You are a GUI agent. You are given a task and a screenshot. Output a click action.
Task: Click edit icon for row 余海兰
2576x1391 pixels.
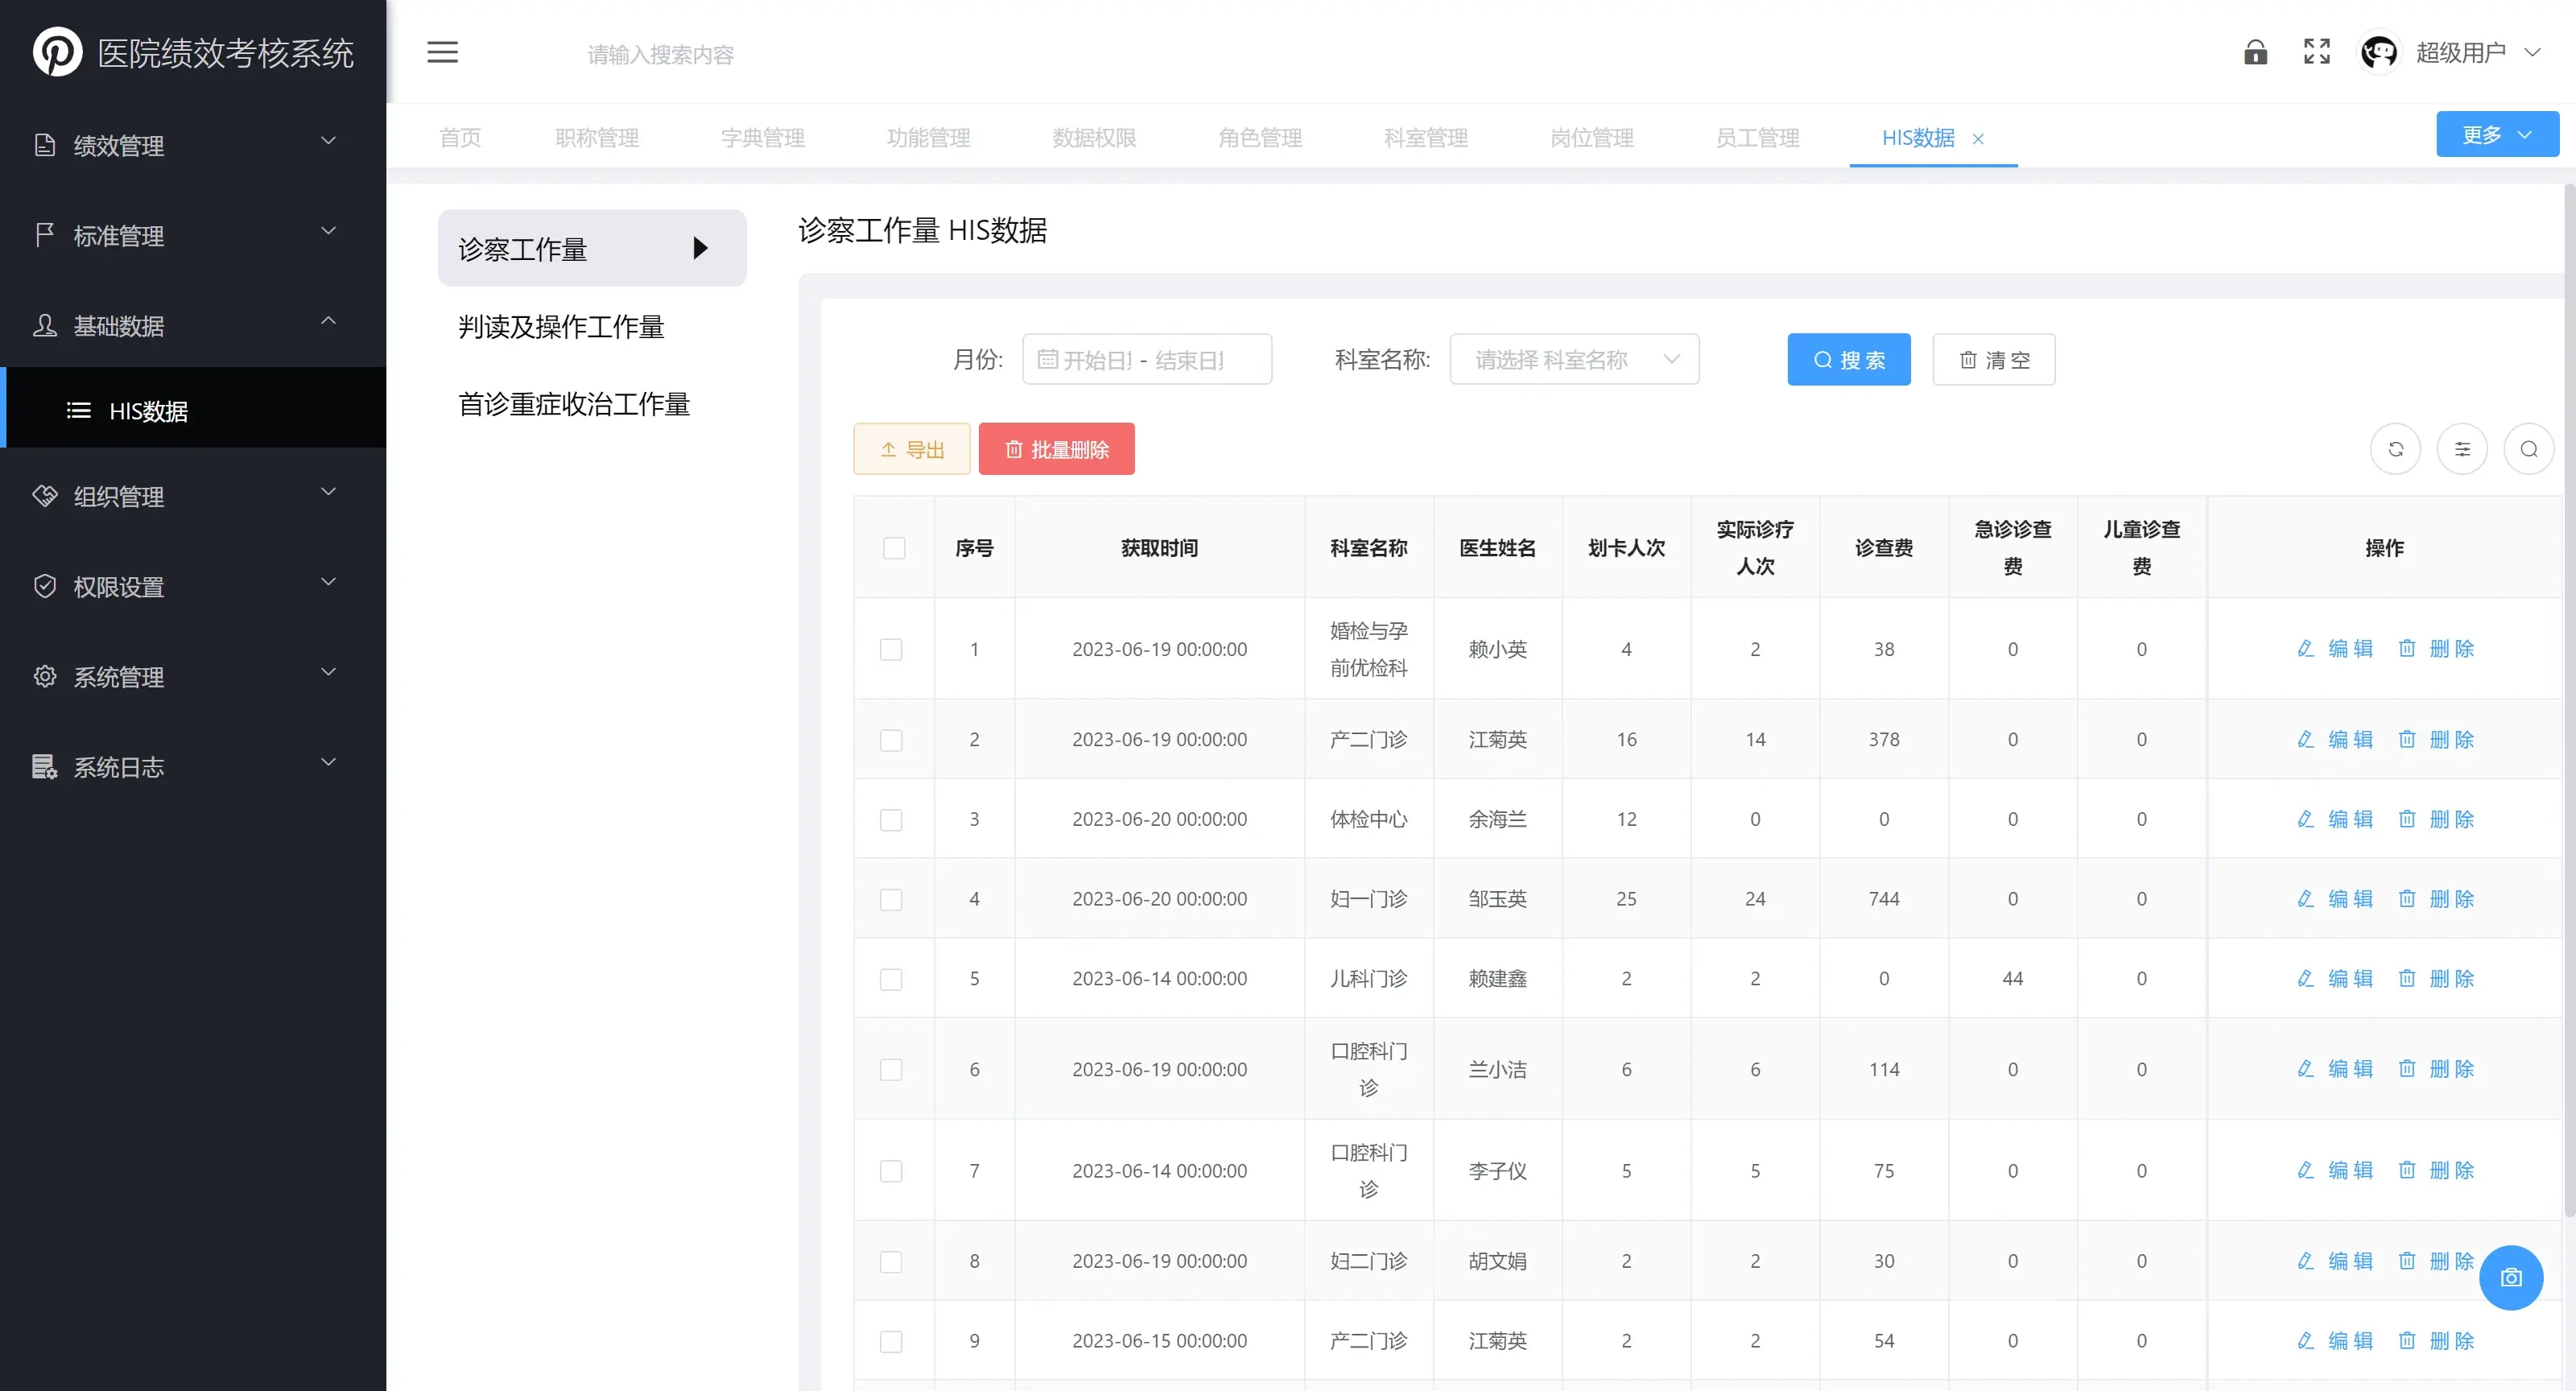pyautogui.click(x=2305, y=819)
